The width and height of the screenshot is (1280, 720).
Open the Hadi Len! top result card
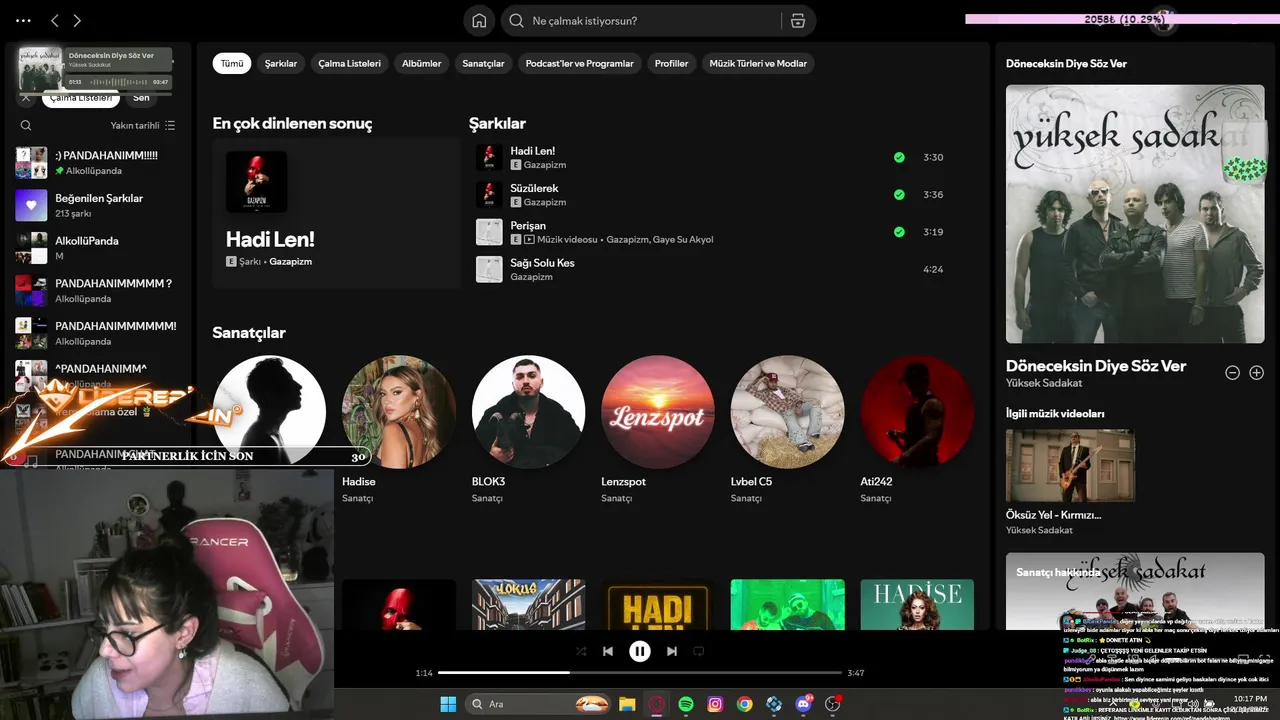(336, 214)
